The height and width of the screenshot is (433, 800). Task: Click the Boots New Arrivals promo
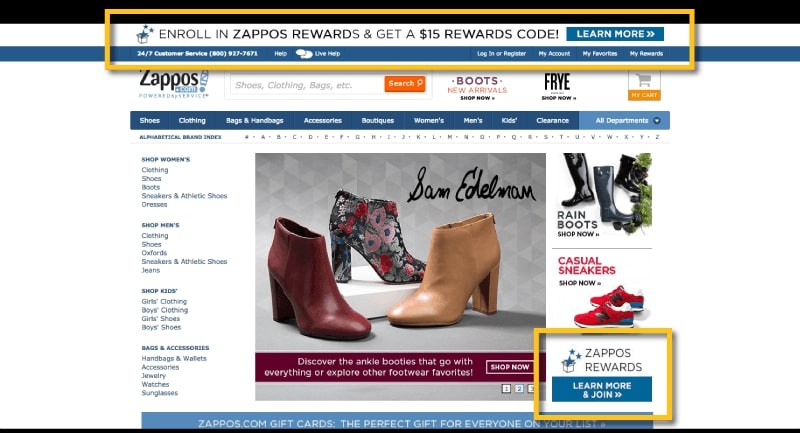point(477,88)
